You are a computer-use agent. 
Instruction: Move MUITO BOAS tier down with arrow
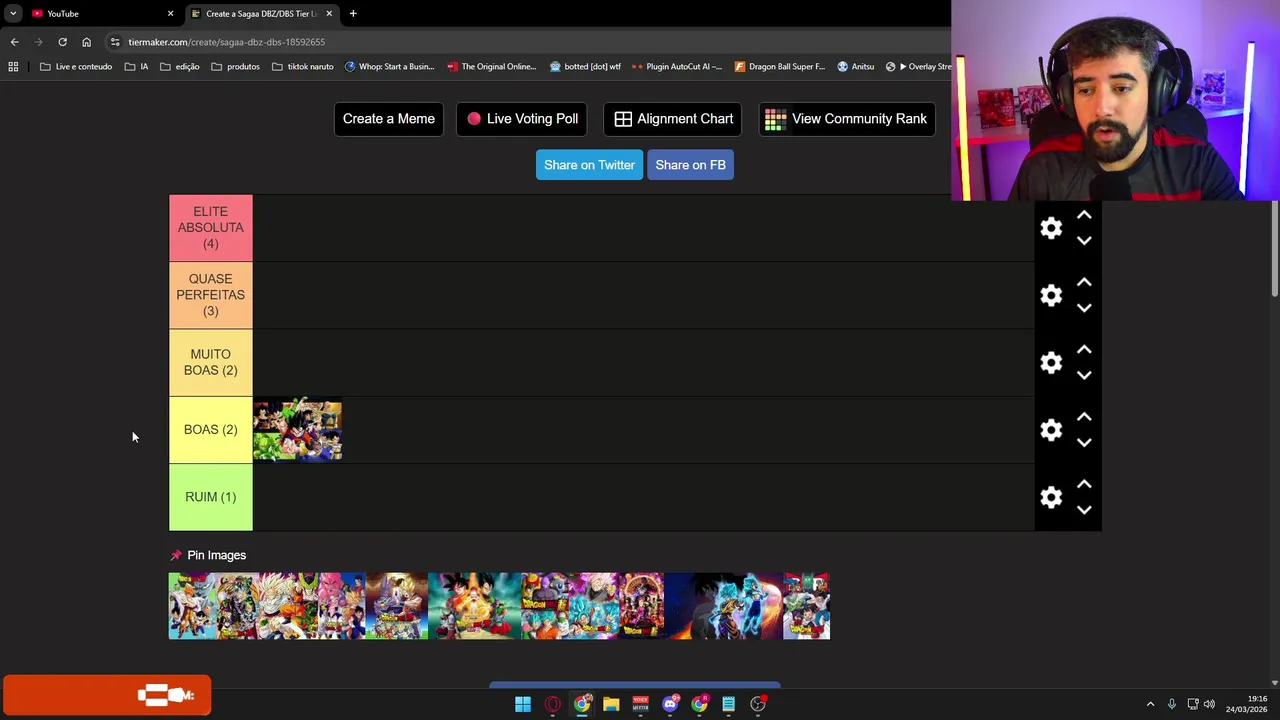click(1084, 375)
